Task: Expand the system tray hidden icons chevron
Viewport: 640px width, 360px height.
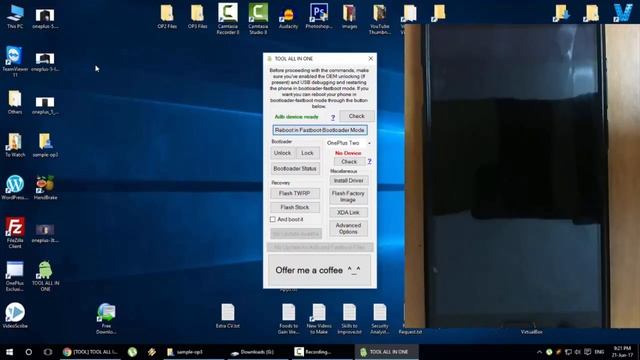Action: tap(539, 352)
